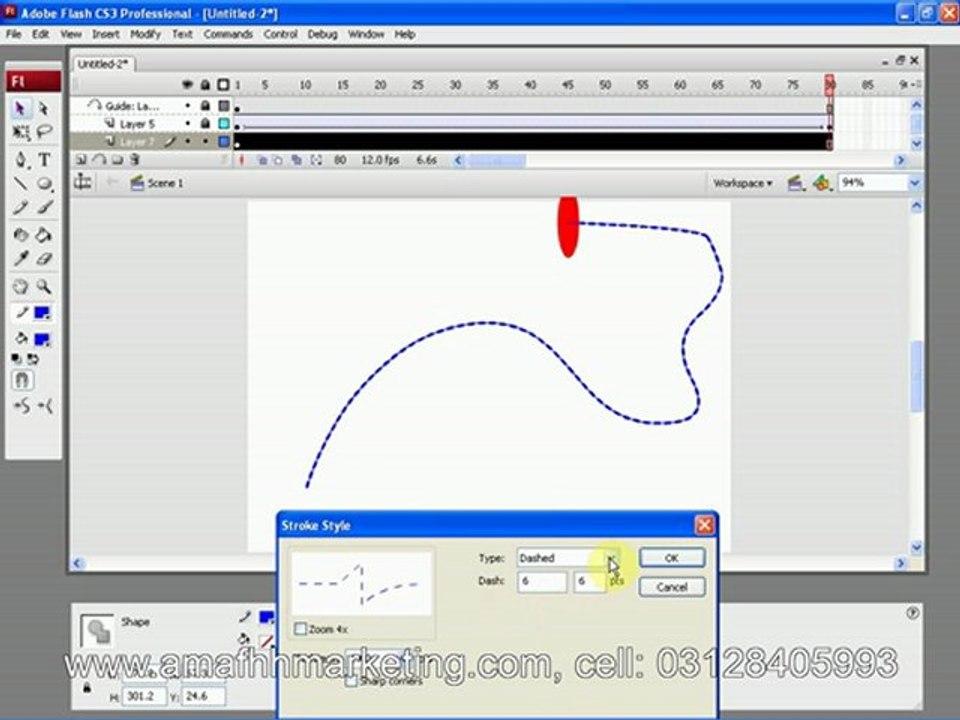Click Show/Hide All Layers eye header
Viewport: 960px width, 720px height.
[187, 84]
